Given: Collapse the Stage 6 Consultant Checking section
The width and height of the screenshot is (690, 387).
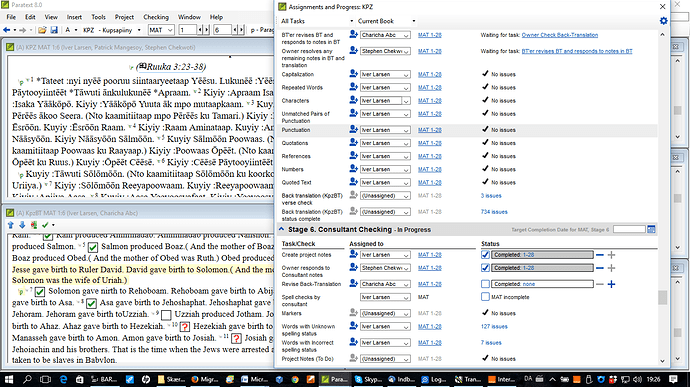Looking at the screenshot, I should (x=282, y=229).
